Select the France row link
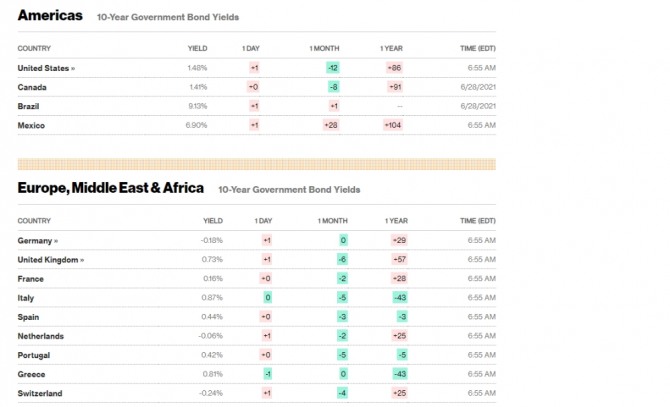Image resolution: width=670 pixels, height=407 pixels. tap(31, 279)
